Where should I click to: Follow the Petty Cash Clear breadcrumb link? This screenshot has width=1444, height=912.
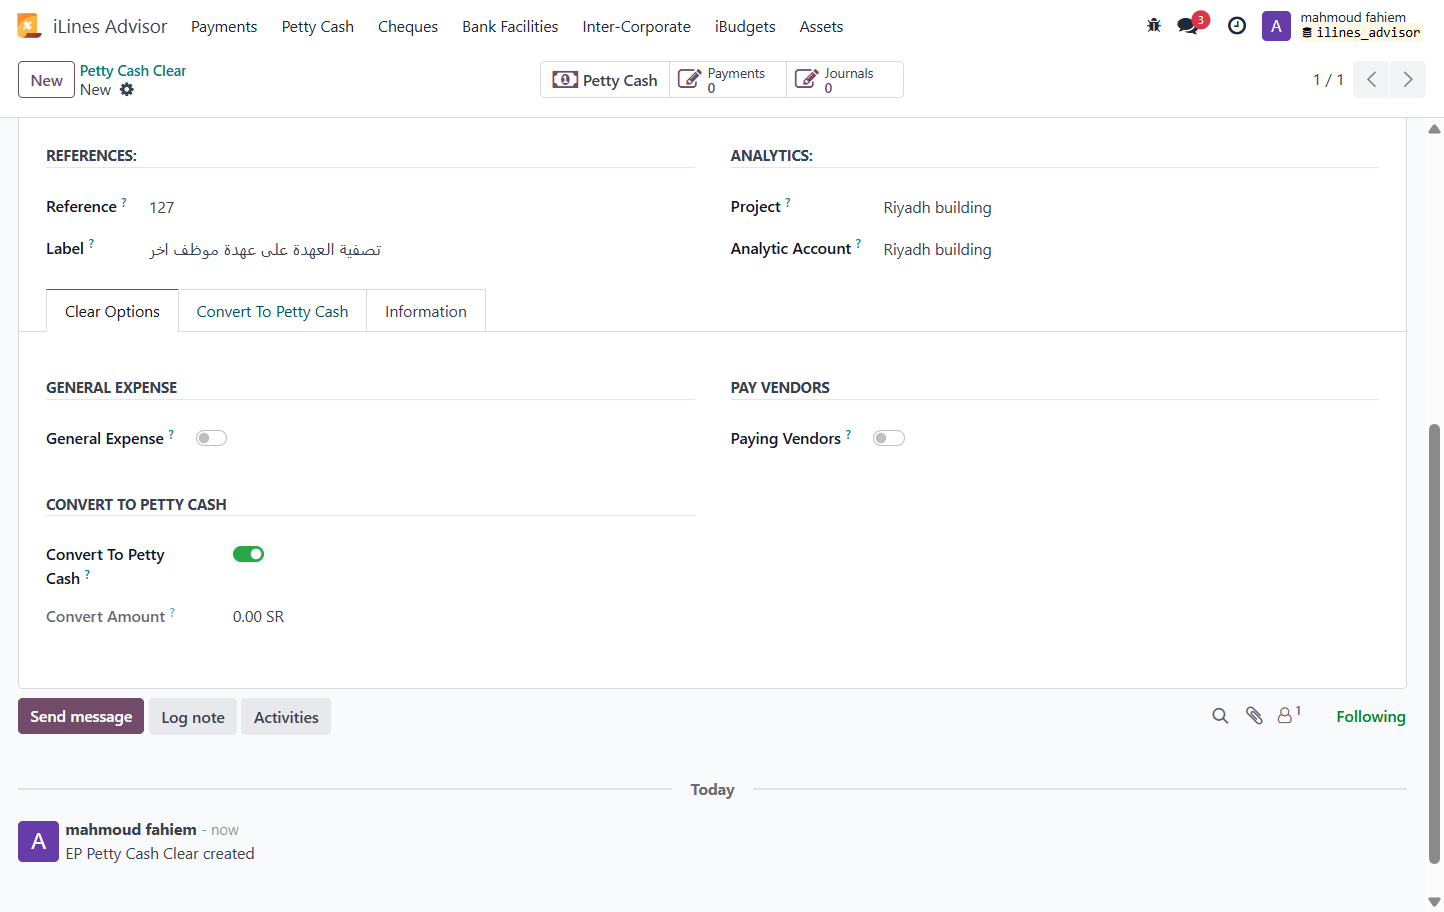pyautogui.click(x=133, y=71)
